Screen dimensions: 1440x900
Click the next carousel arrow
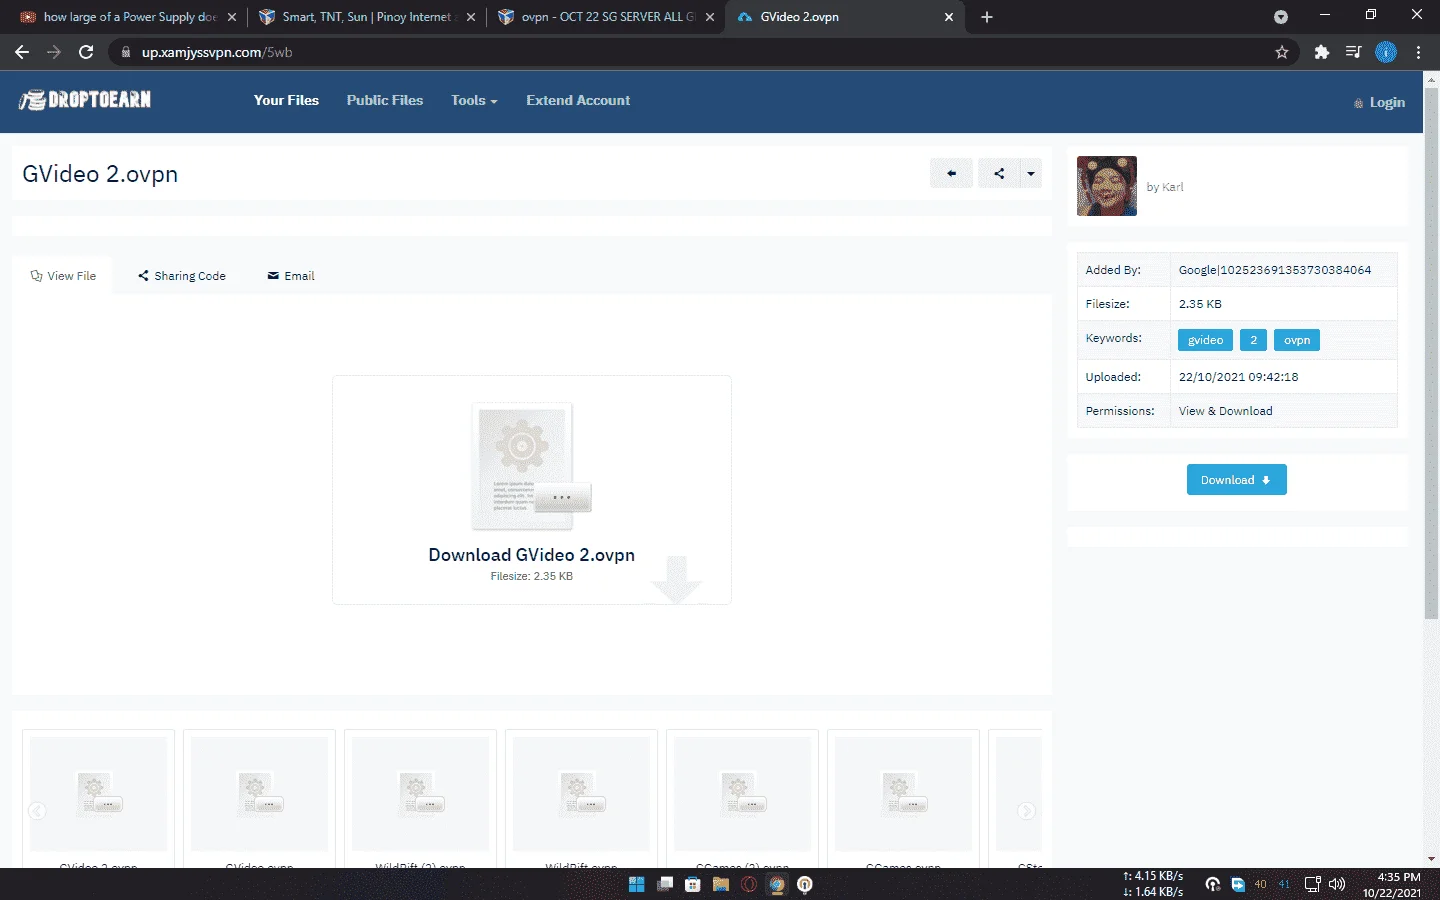coord(1027,811)
